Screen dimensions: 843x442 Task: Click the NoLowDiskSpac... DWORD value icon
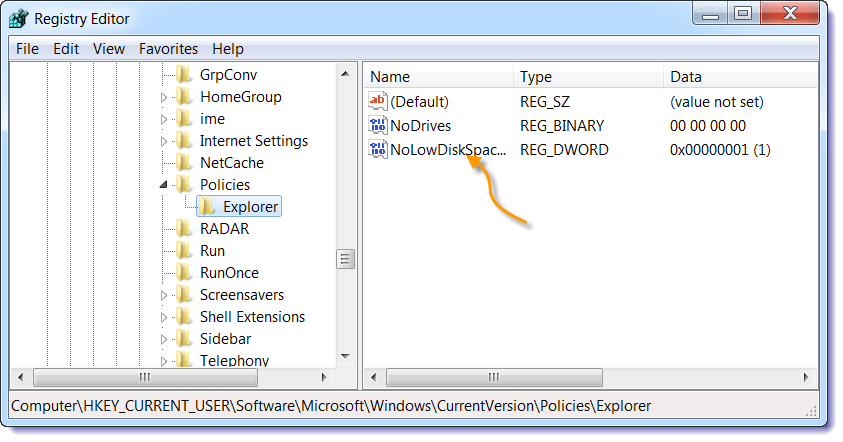pos(378,149)
